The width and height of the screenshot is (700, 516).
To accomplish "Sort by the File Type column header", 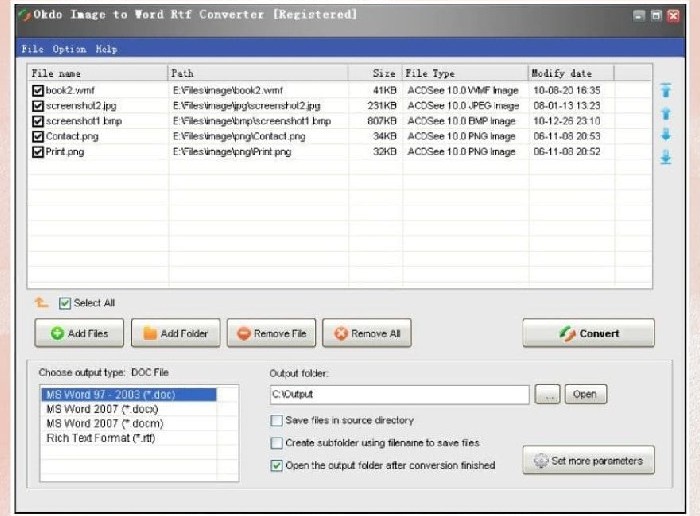I will point(465,73).
